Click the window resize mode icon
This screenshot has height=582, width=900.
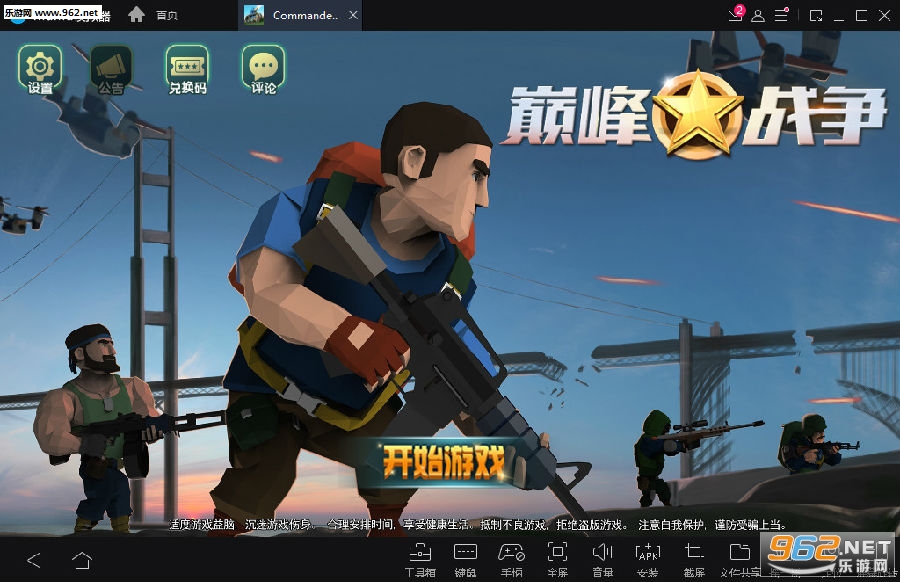[816, 15]
